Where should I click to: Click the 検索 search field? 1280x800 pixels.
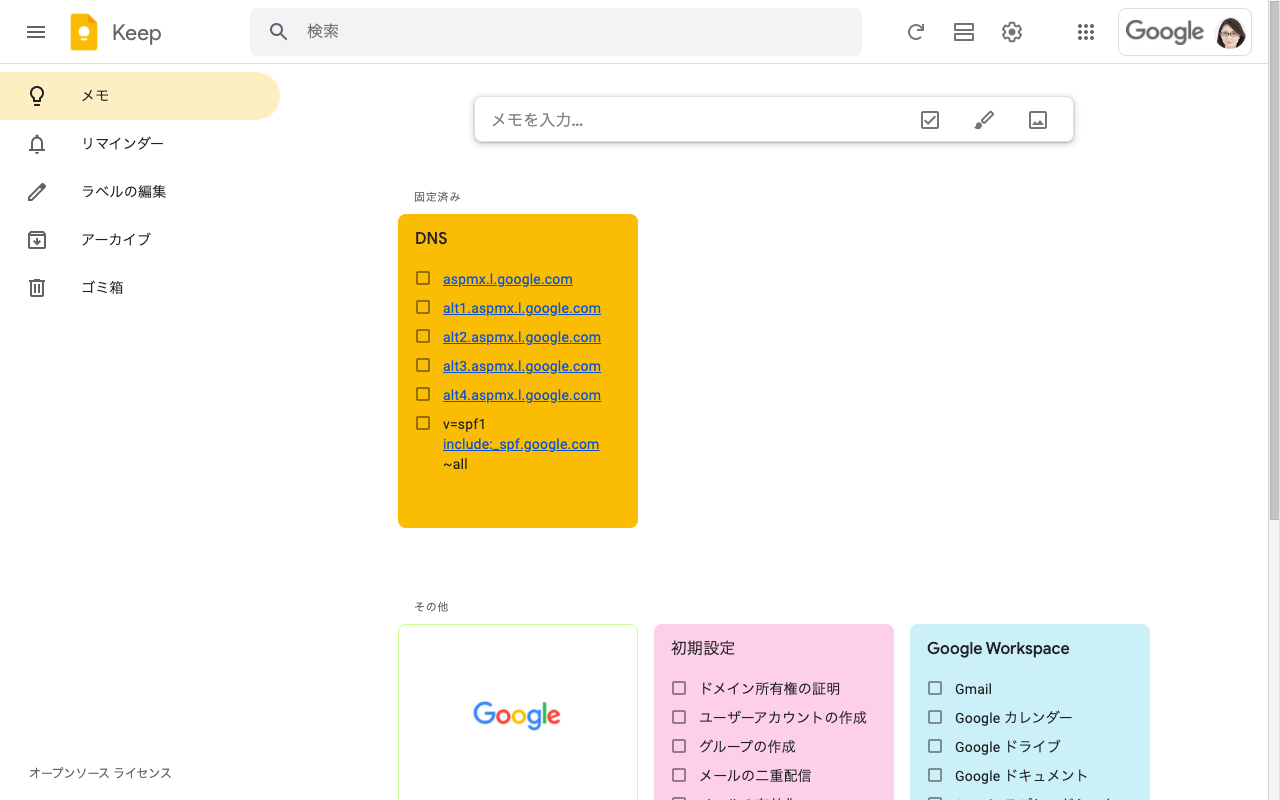coord(556,32)
